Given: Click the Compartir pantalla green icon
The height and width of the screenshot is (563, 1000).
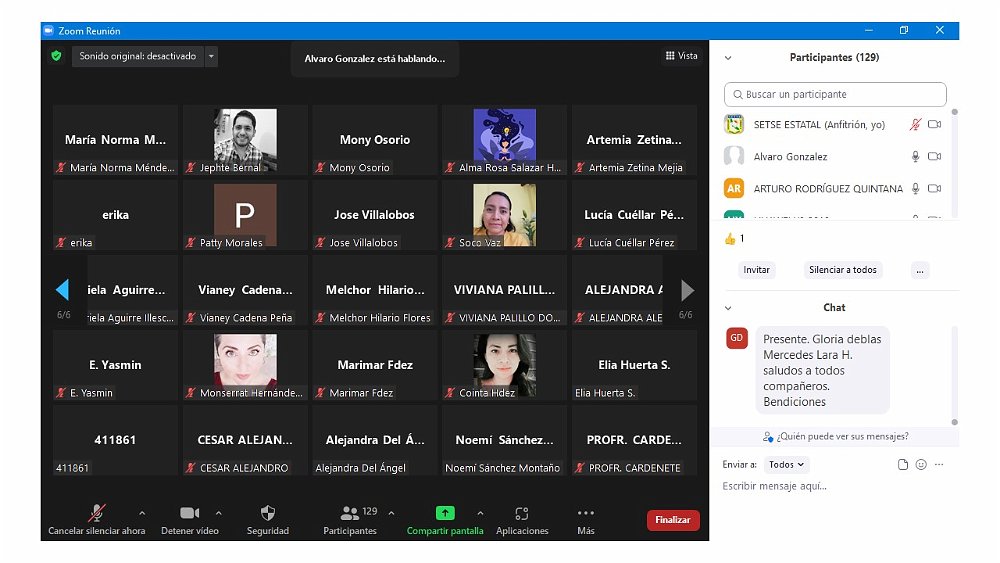Looking at the screenshot, I should [x=445, y=513].
